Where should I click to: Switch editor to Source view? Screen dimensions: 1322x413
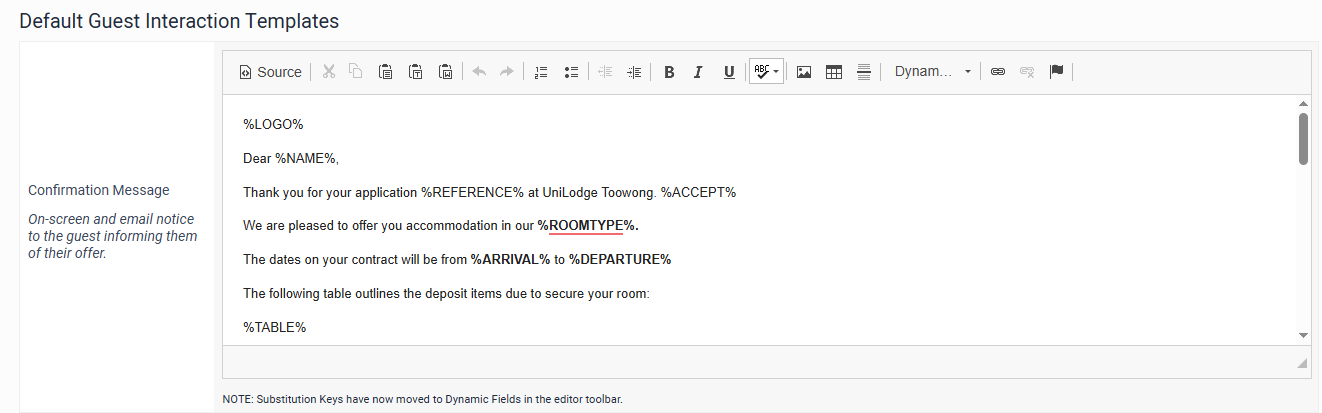click(270, 72)
